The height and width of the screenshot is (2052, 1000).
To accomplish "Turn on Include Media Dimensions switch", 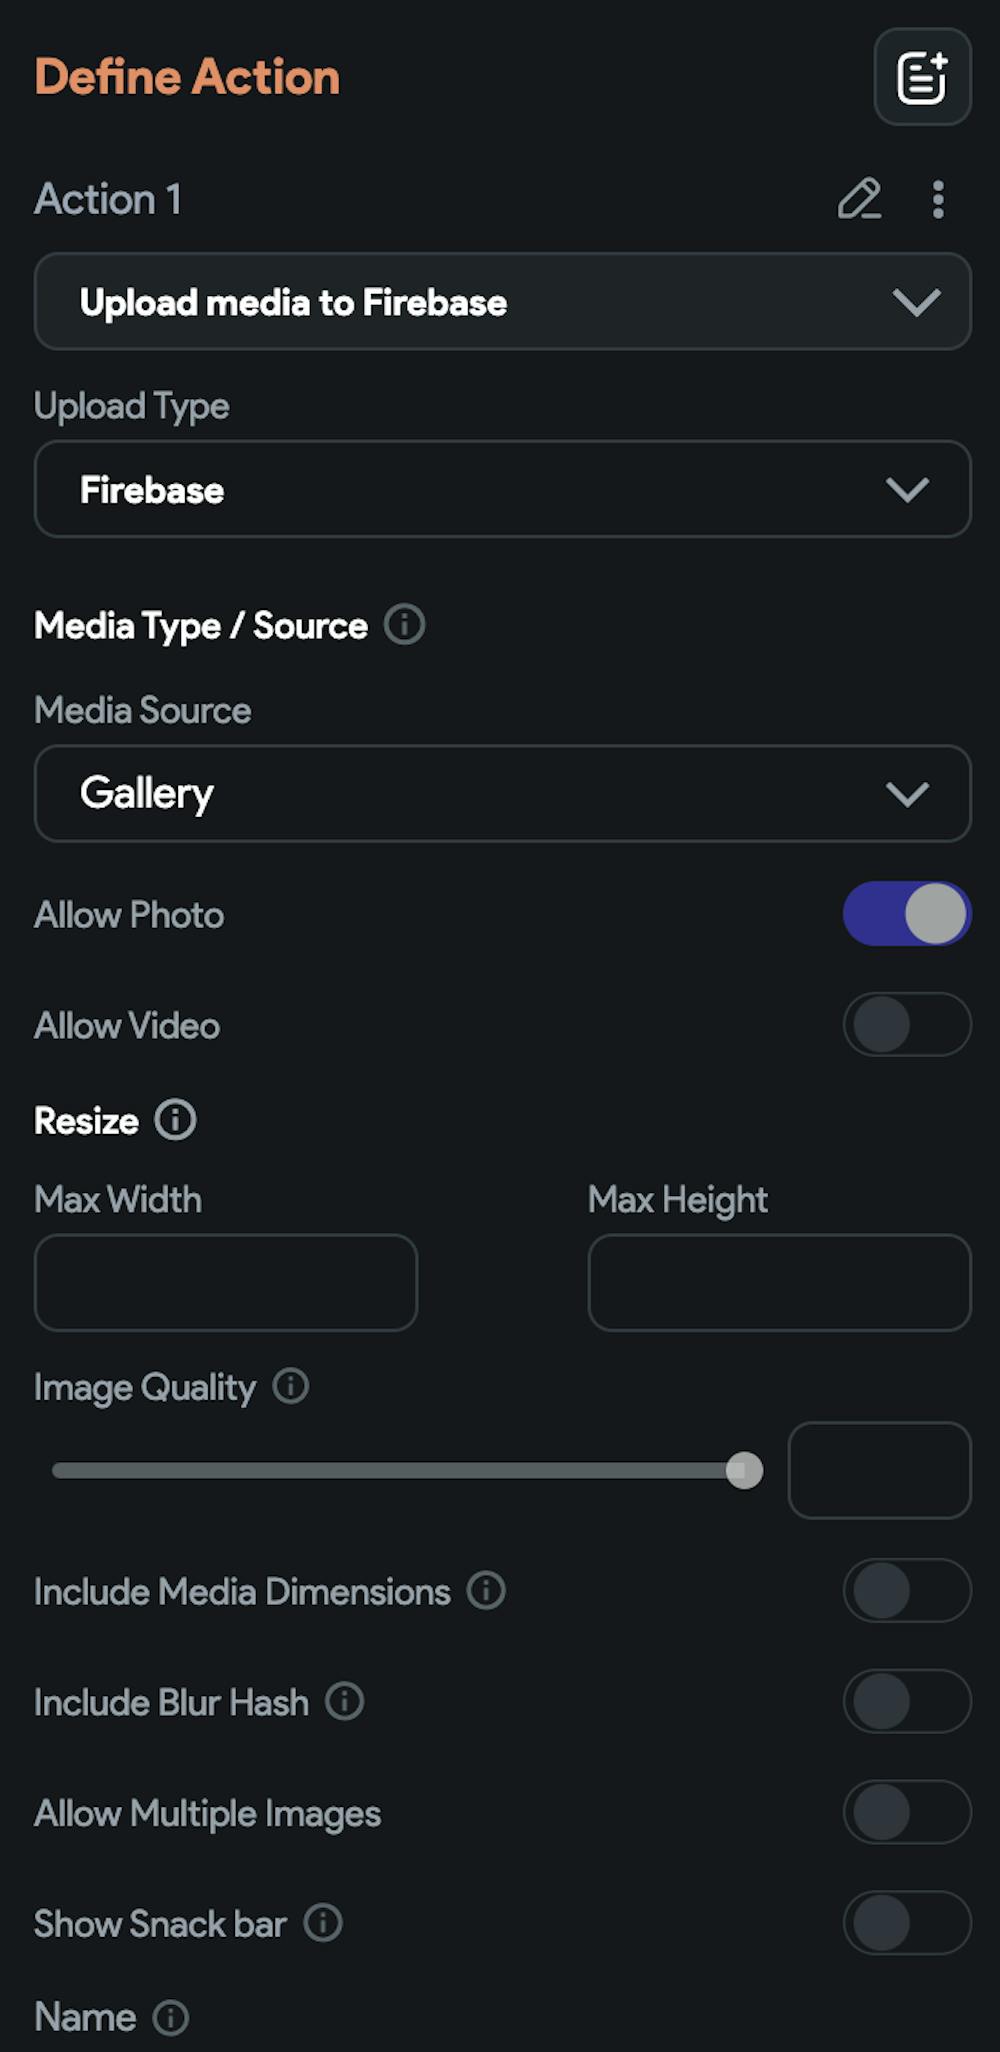I will click(x=906, y=1590).
